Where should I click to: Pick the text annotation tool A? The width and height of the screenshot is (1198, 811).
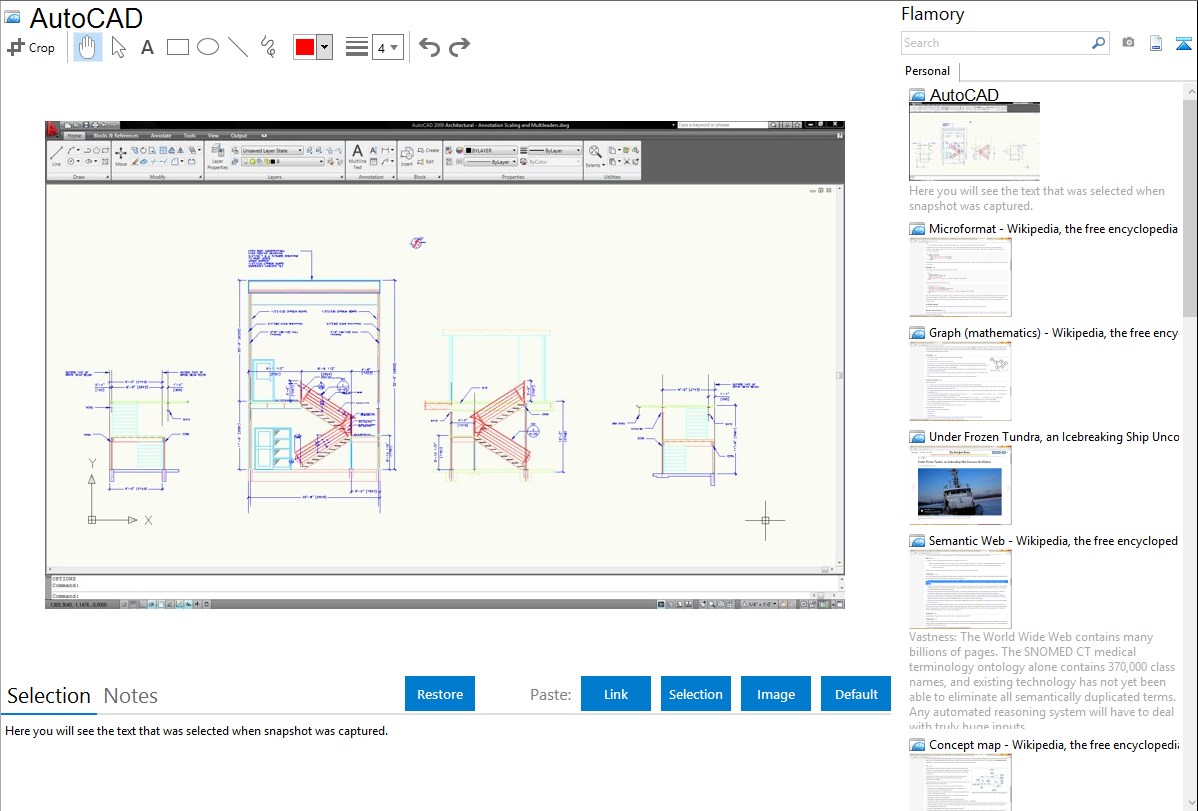click(147, 47)
